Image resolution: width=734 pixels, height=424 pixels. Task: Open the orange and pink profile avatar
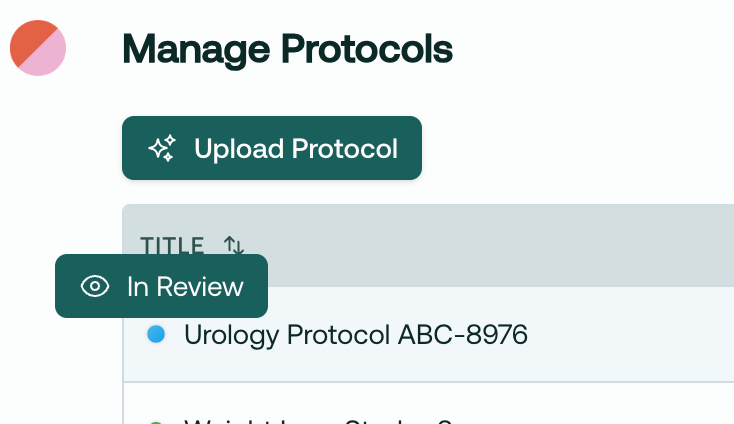(38, 48)
